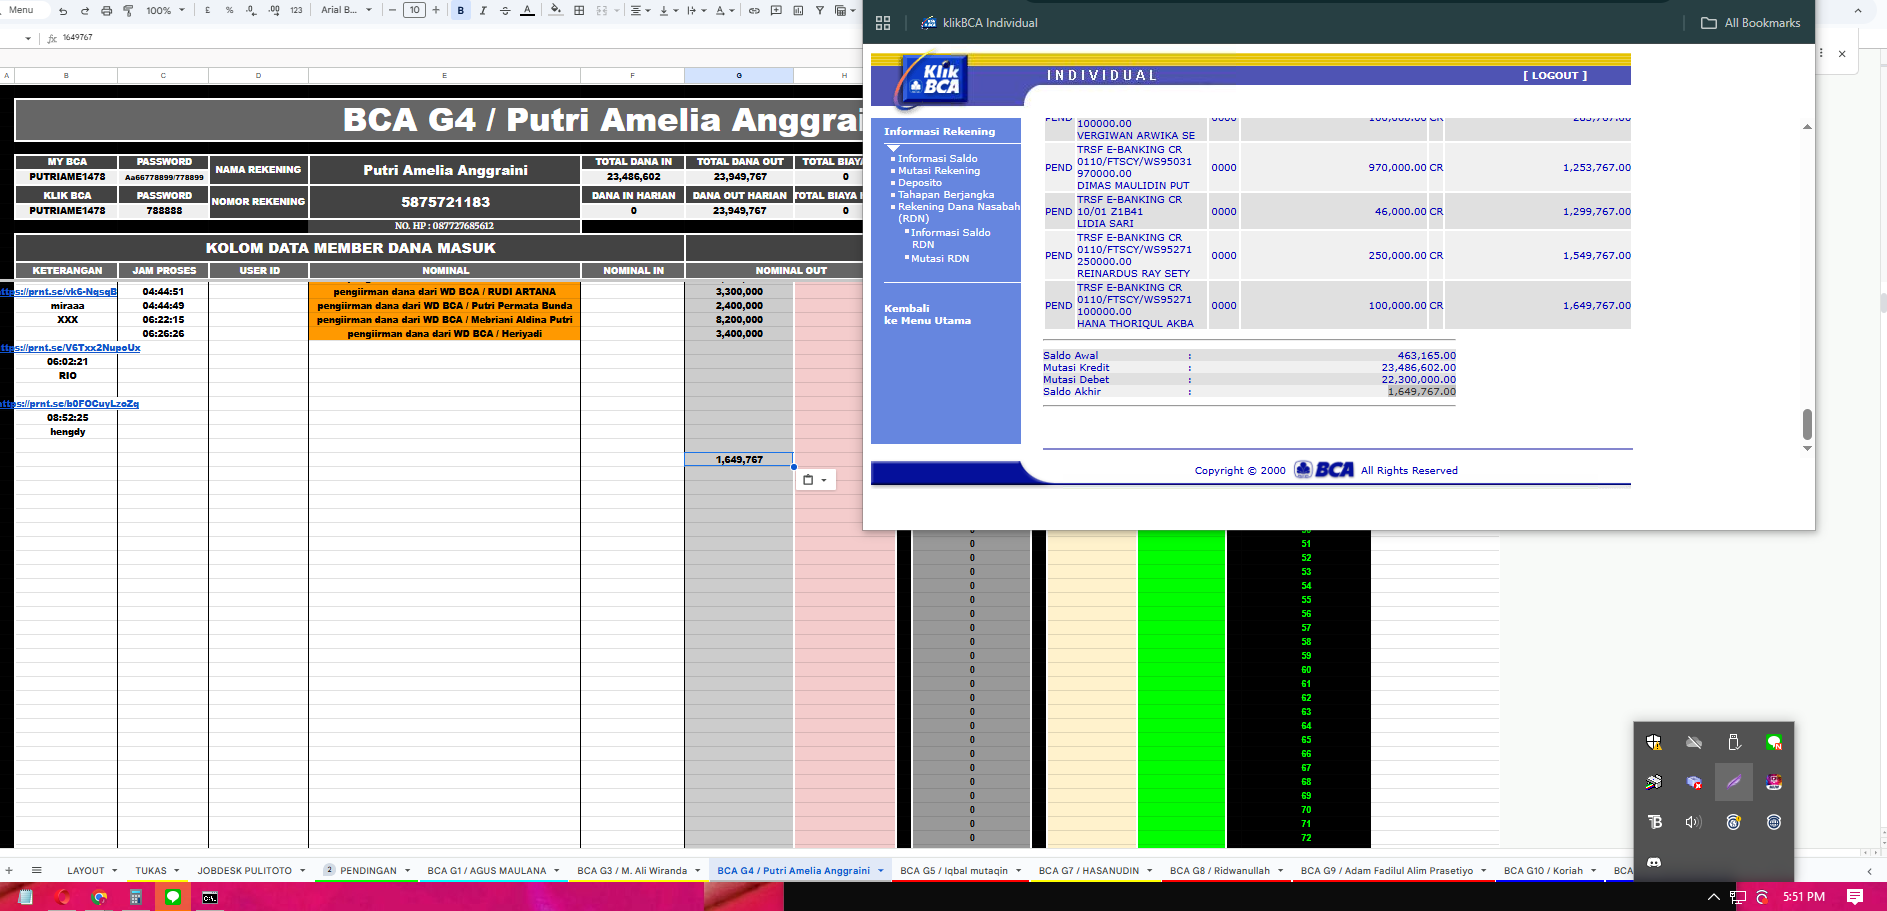Open the LINE icon in the taskbar
The image size is (1887, 911).
pyautogui.click(x=173, y=897)
